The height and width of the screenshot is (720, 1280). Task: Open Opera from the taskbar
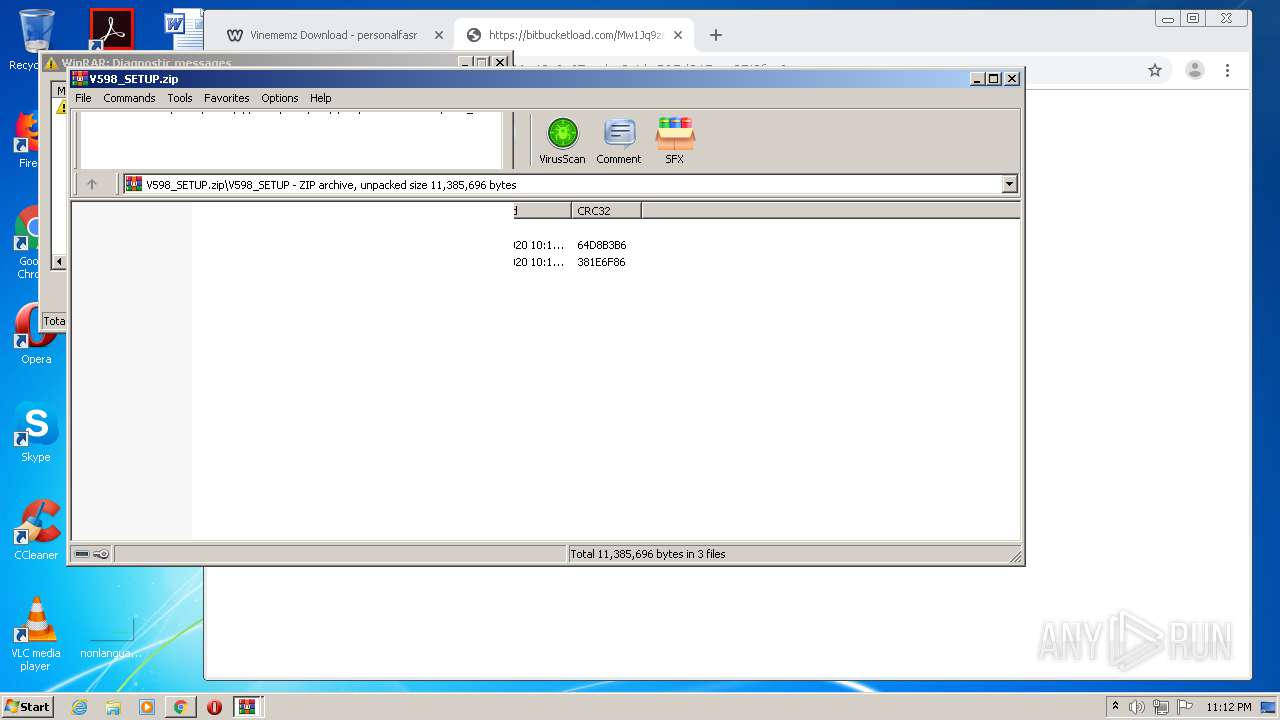tap(214, 707)
